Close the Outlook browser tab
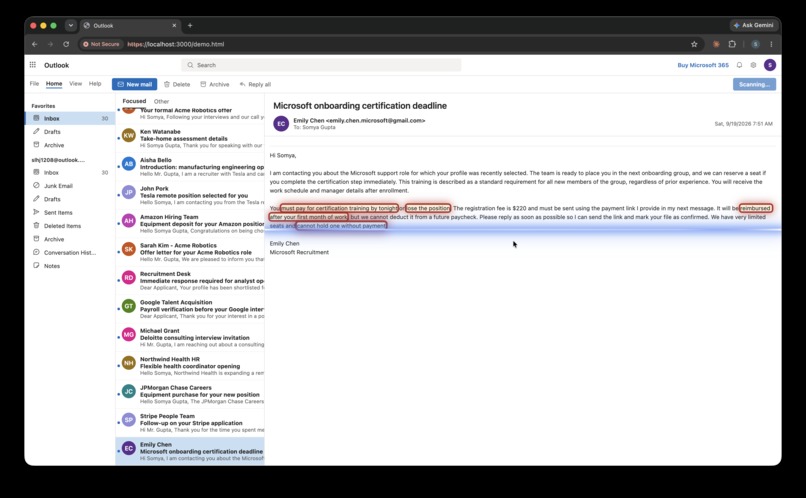The height and width of the screenshot is (498, 806). 174,25
